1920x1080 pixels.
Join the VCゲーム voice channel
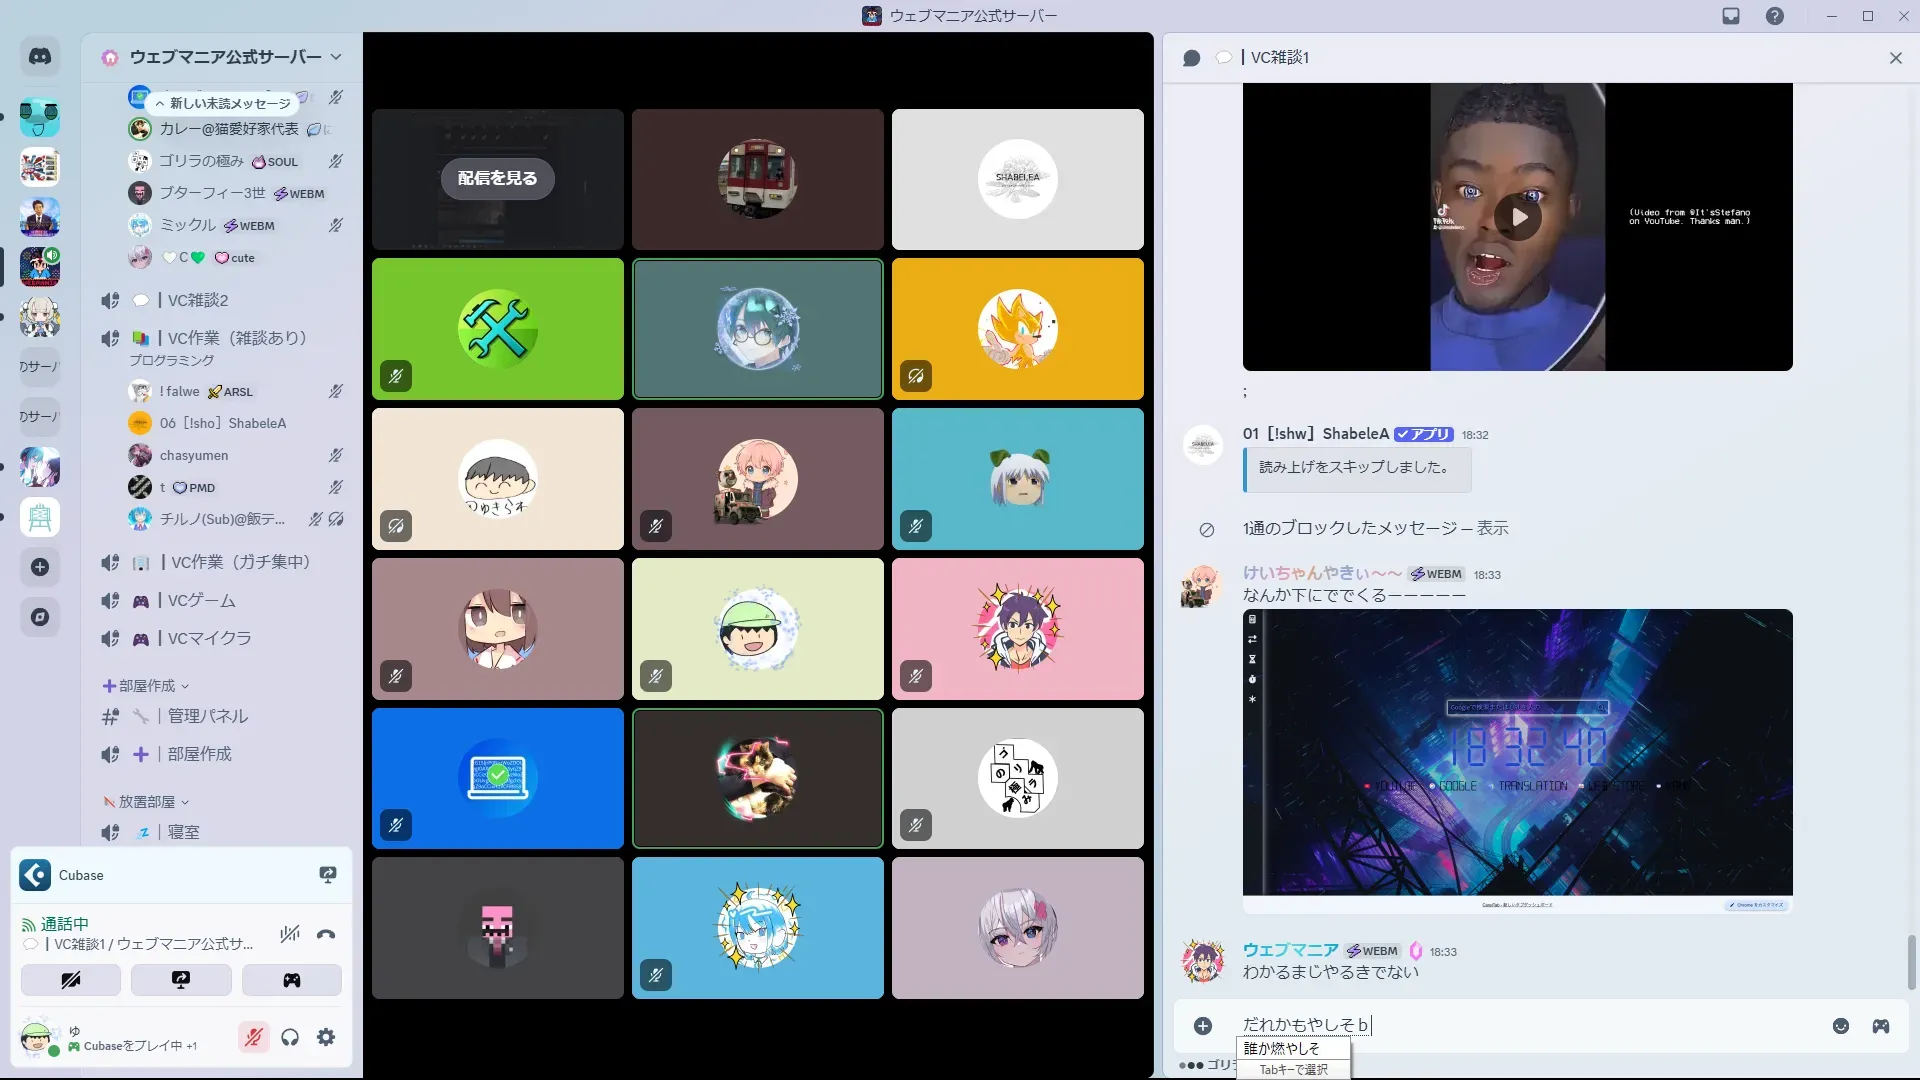point(202,601)
